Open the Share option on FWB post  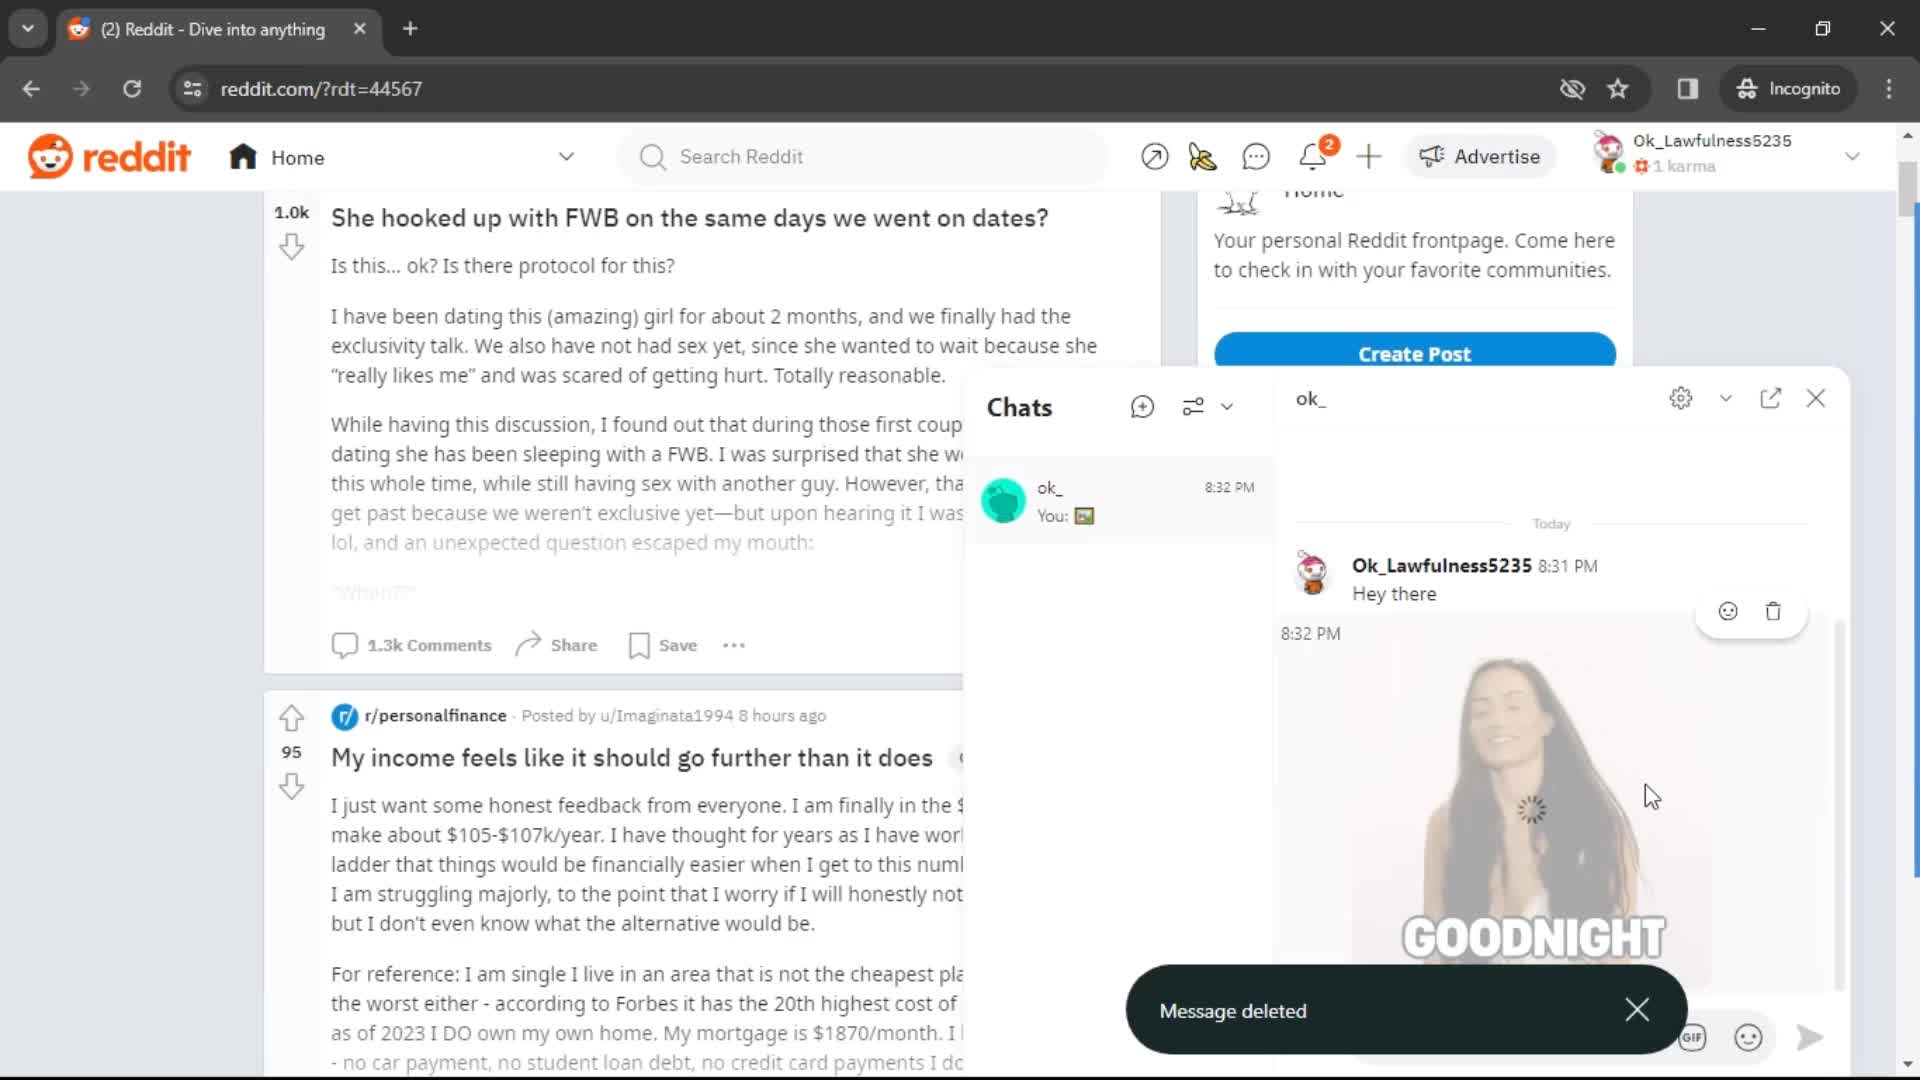coord(555,645)
